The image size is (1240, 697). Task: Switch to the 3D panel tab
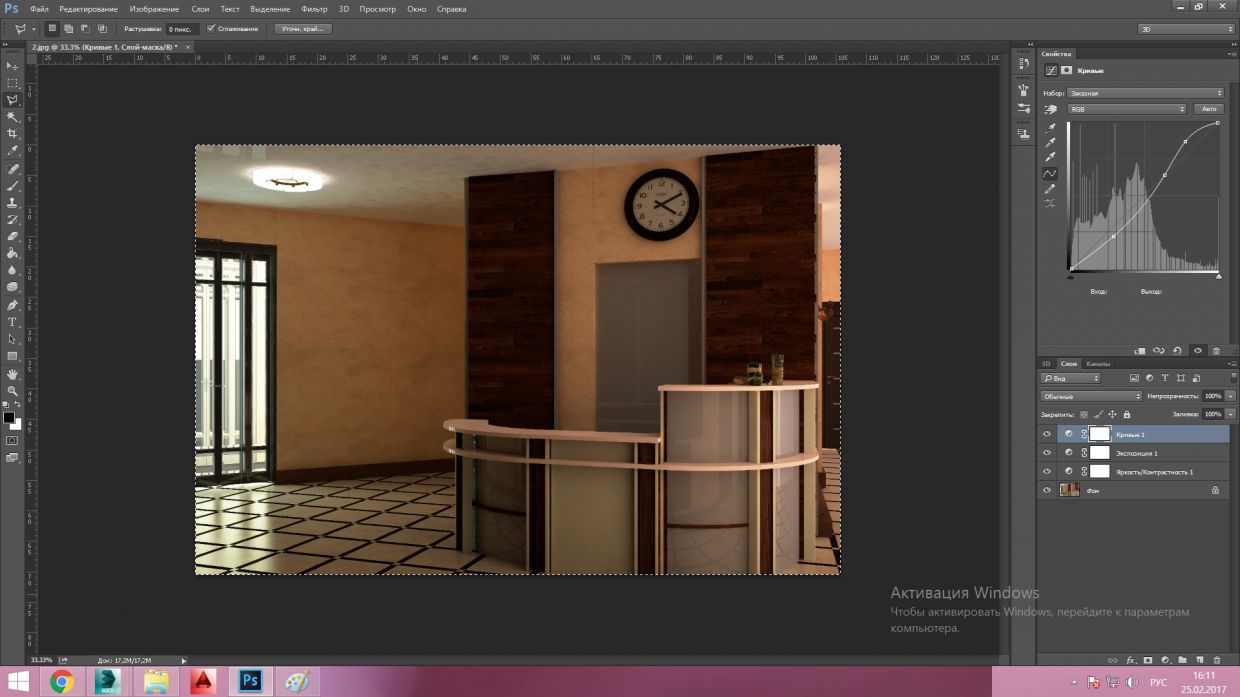(x=1046, y=364)
